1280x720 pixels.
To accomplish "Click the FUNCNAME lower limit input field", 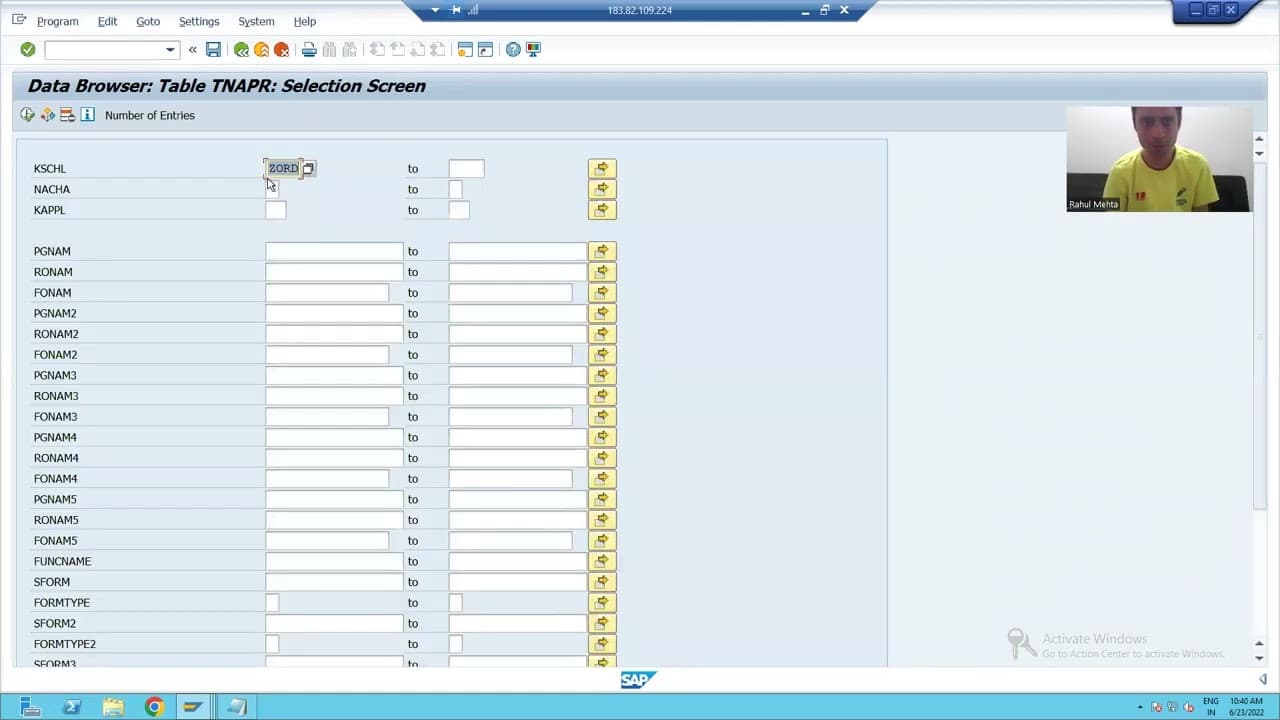I will 334,561.
